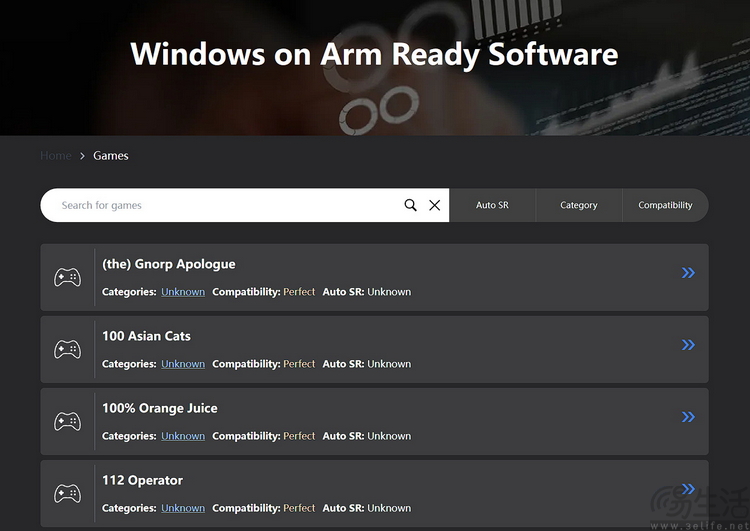The width and height of the screenshot is (750, 531).
Task: Click Unknown category link under 112 Operator
Action: pyautogui.click(x=183, y=508)
